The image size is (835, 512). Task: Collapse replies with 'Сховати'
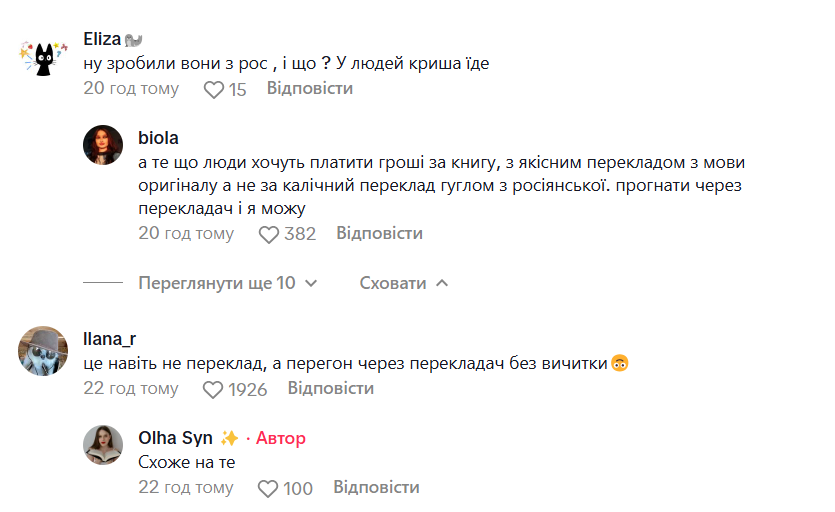[x=393, y=283]
